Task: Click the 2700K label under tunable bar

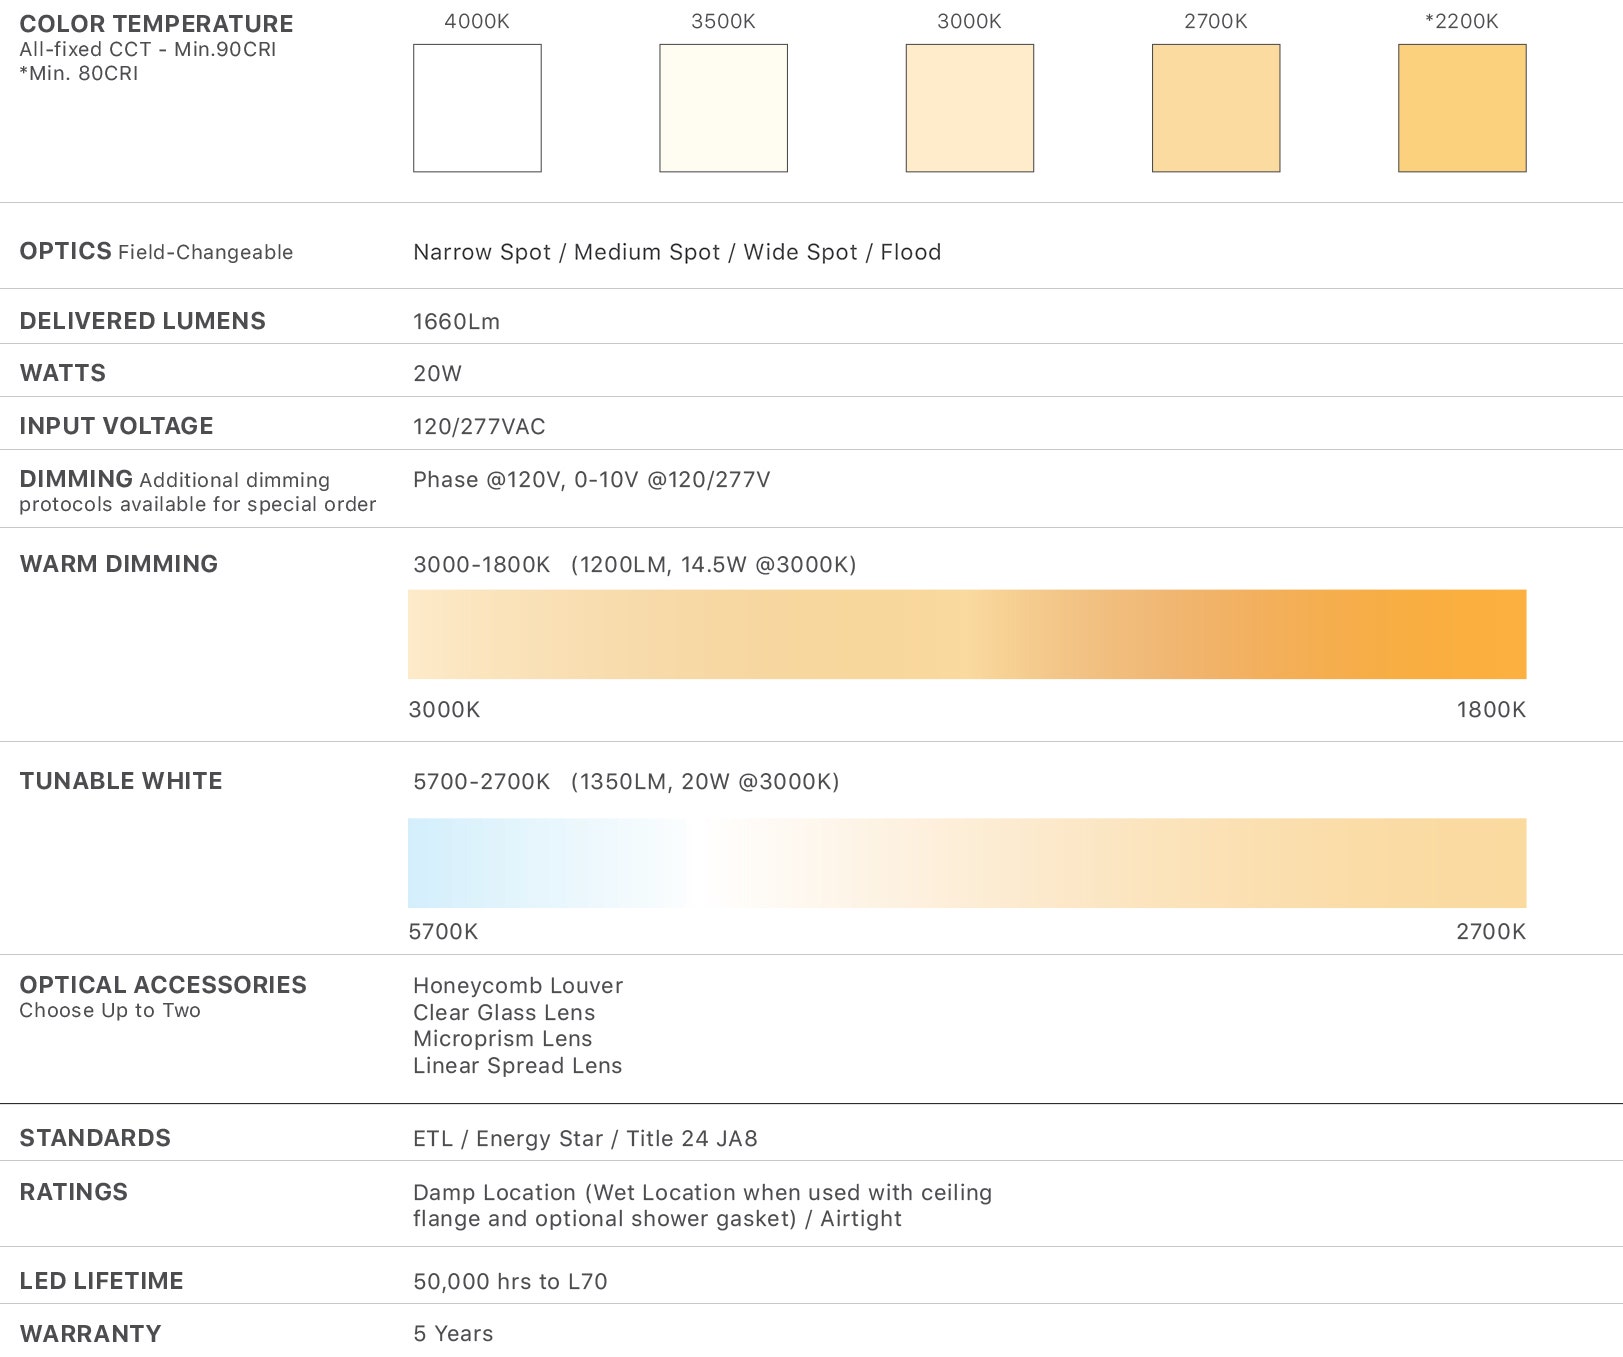Action: pos(1491,932)
